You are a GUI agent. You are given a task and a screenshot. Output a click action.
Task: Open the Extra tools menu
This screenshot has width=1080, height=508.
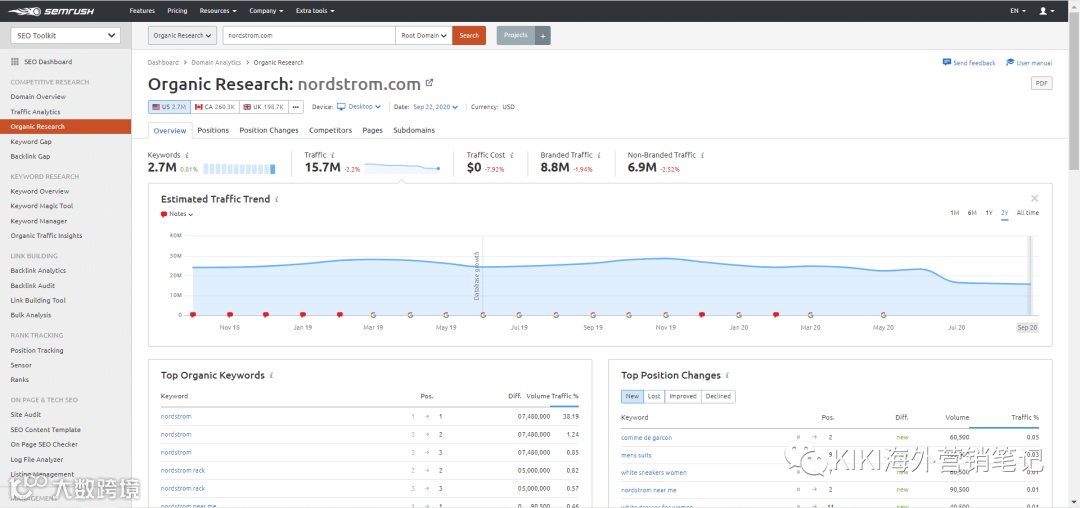315,11
